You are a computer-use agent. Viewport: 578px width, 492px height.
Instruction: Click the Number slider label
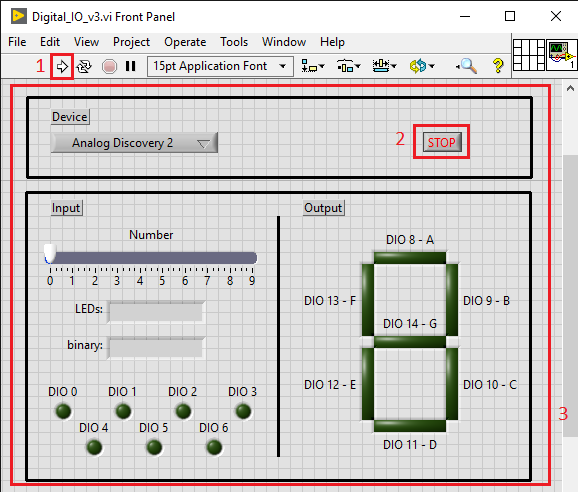(151, 235)
